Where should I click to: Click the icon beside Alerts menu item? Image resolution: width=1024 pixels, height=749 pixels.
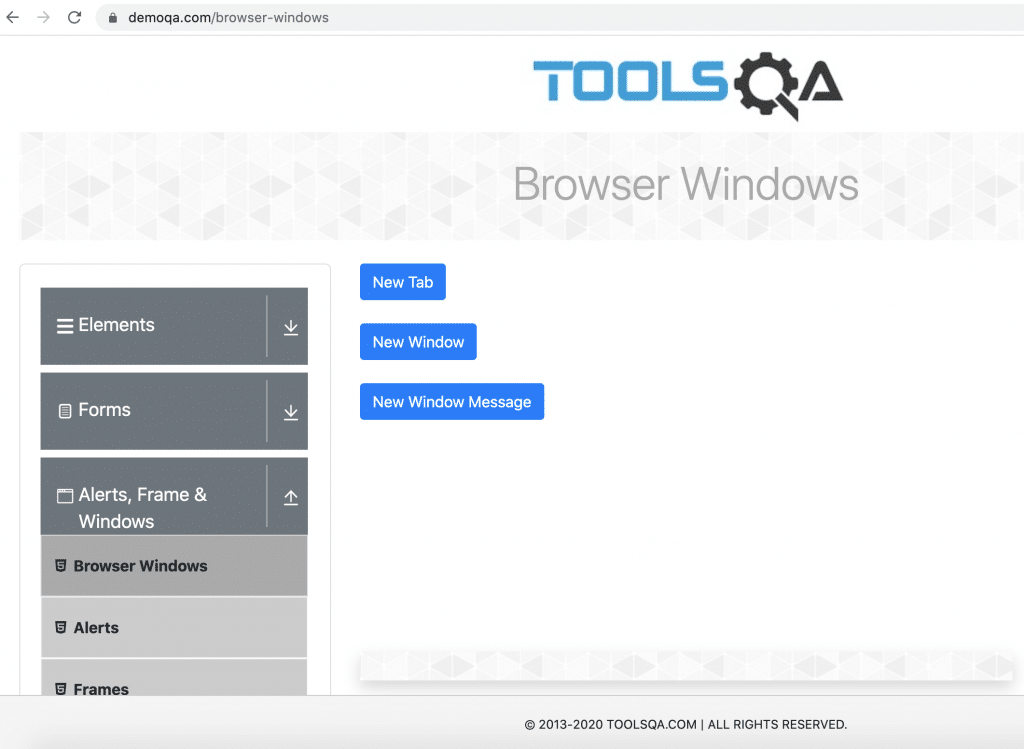pos(62,627)
